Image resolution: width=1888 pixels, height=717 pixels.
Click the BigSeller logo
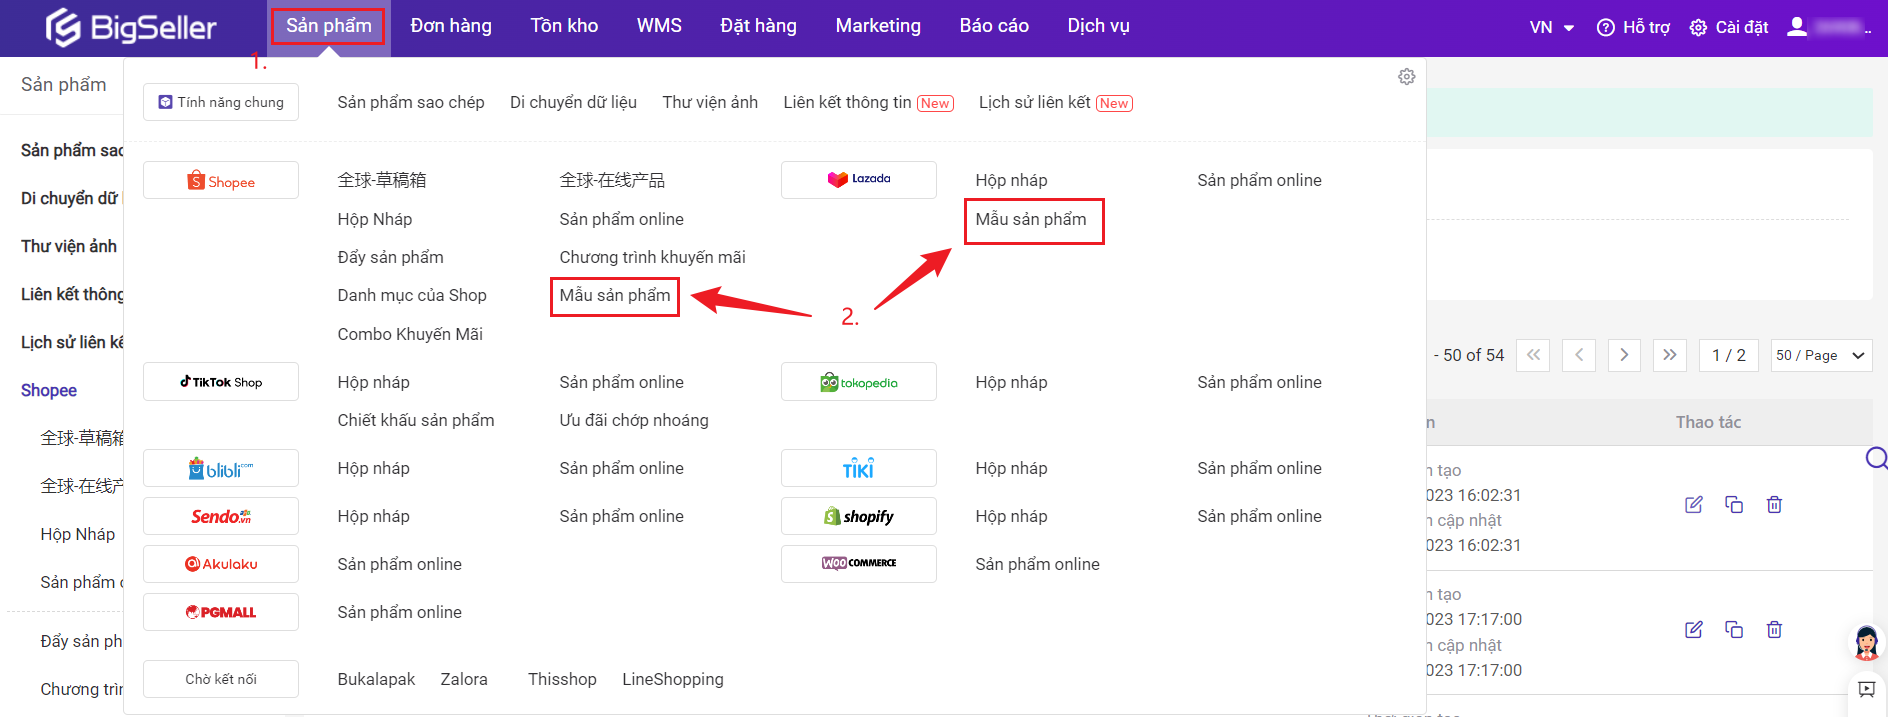tap(131, 27)
